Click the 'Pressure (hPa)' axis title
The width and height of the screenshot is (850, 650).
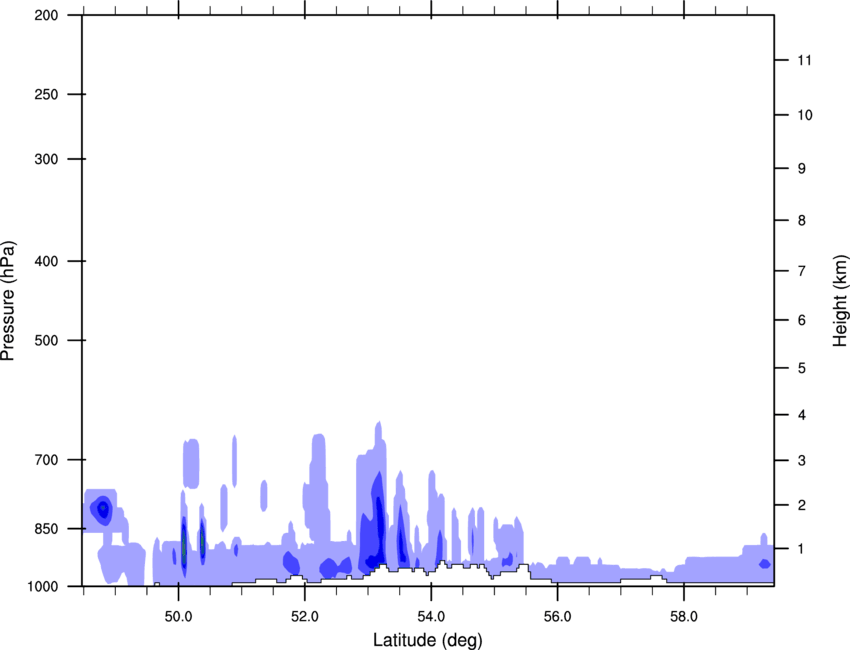click(x=8, y=301)
